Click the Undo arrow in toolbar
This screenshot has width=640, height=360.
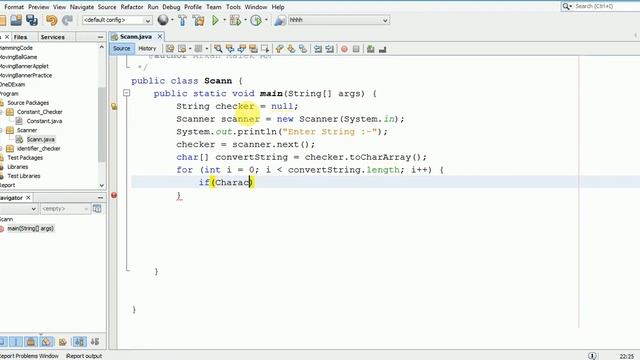coord(51,20)
